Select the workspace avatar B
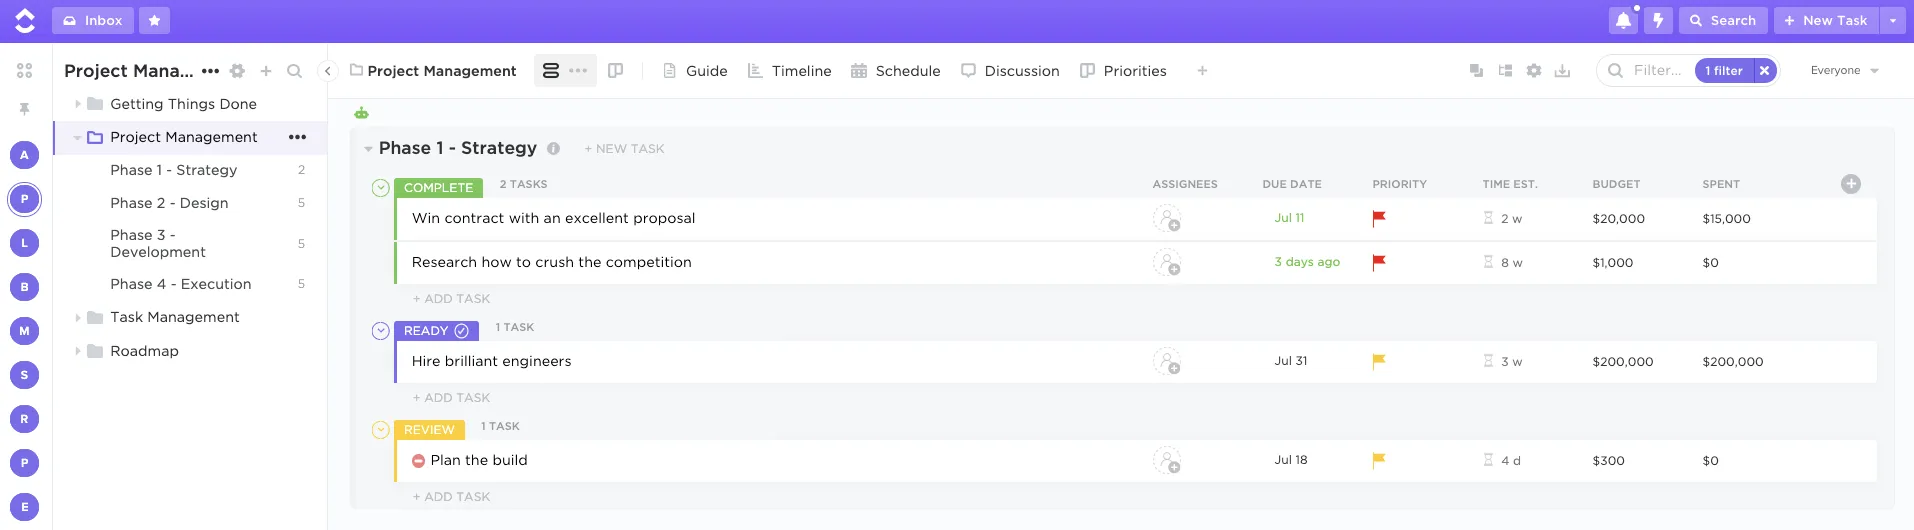The image size is (1914, 530). tap(25, 287)
